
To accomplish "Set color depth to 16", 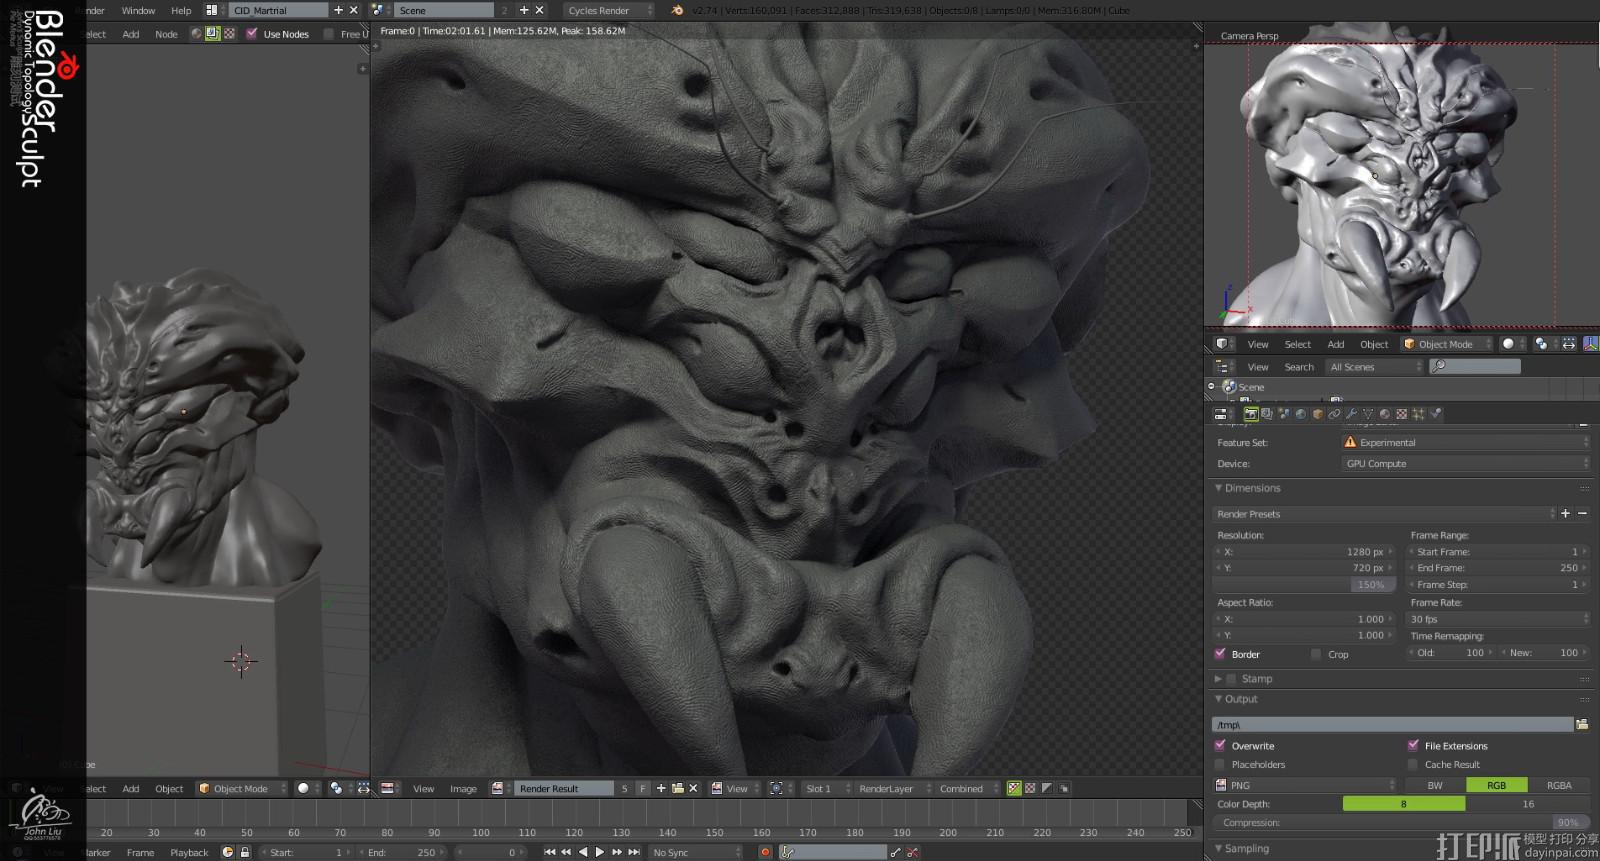I will click(1528, 804).
